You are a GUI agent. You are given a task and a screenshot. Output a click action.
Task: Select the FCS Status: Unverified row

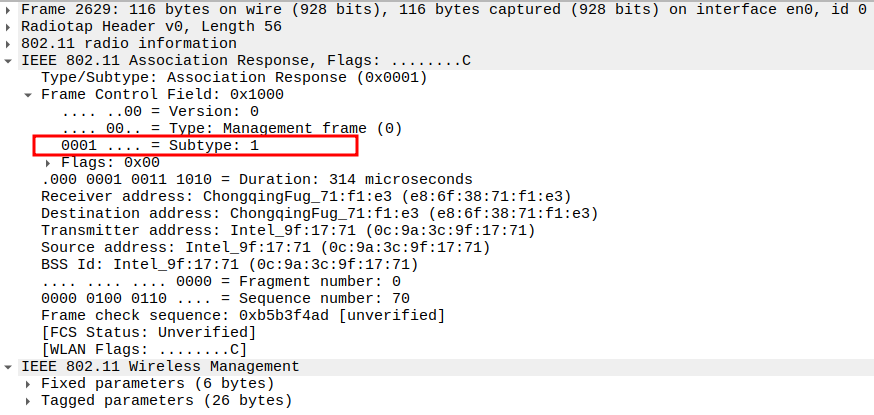(x=148, y=332)
